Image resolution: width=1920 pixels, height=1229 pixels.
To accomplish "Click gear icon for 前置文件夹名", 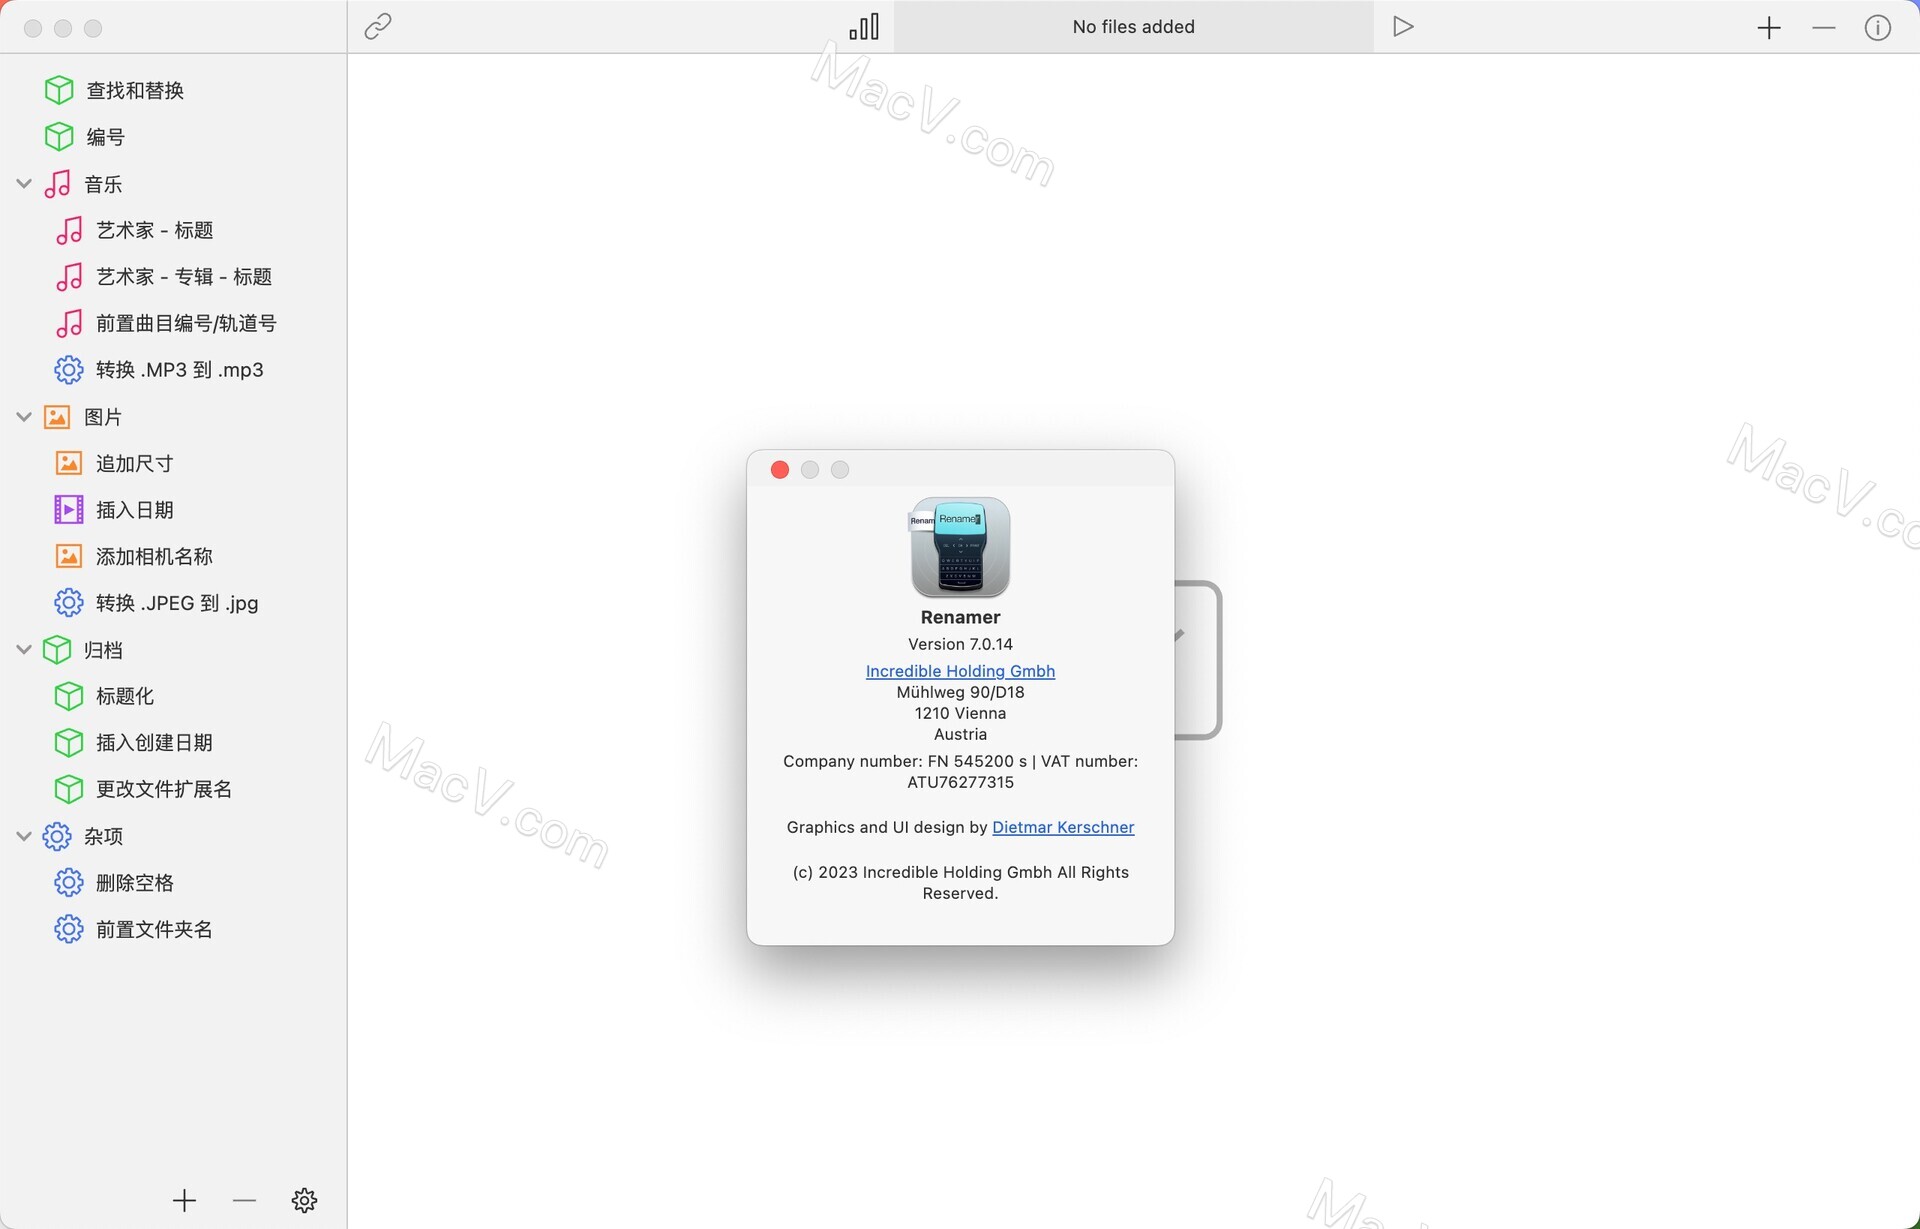I will [x=68, y=929].
